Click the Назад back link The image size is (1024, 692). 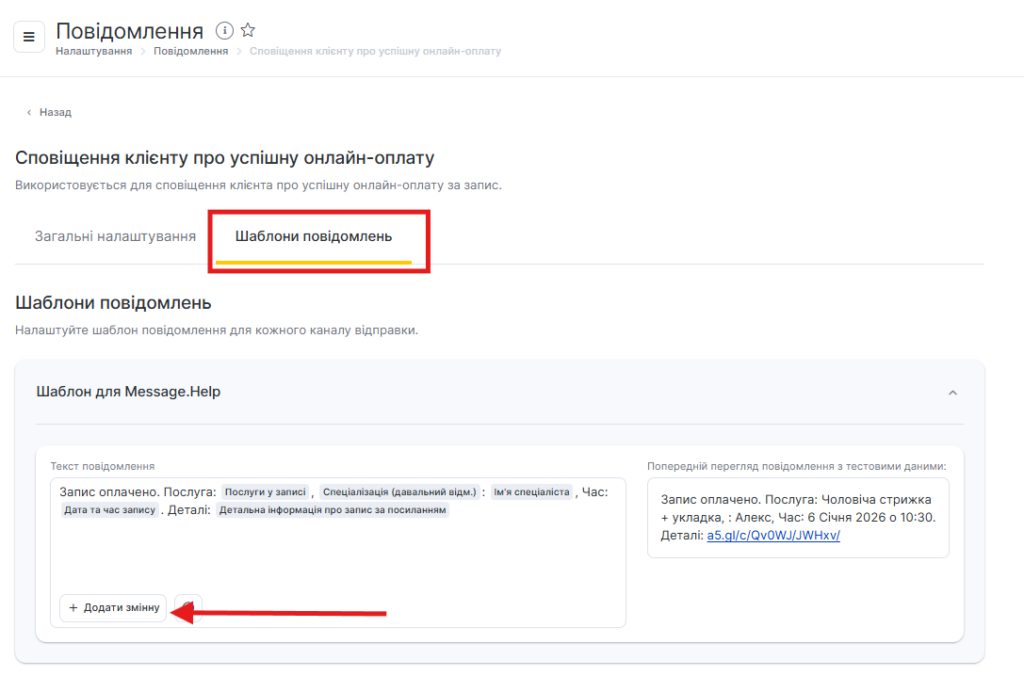click(55, 113)
